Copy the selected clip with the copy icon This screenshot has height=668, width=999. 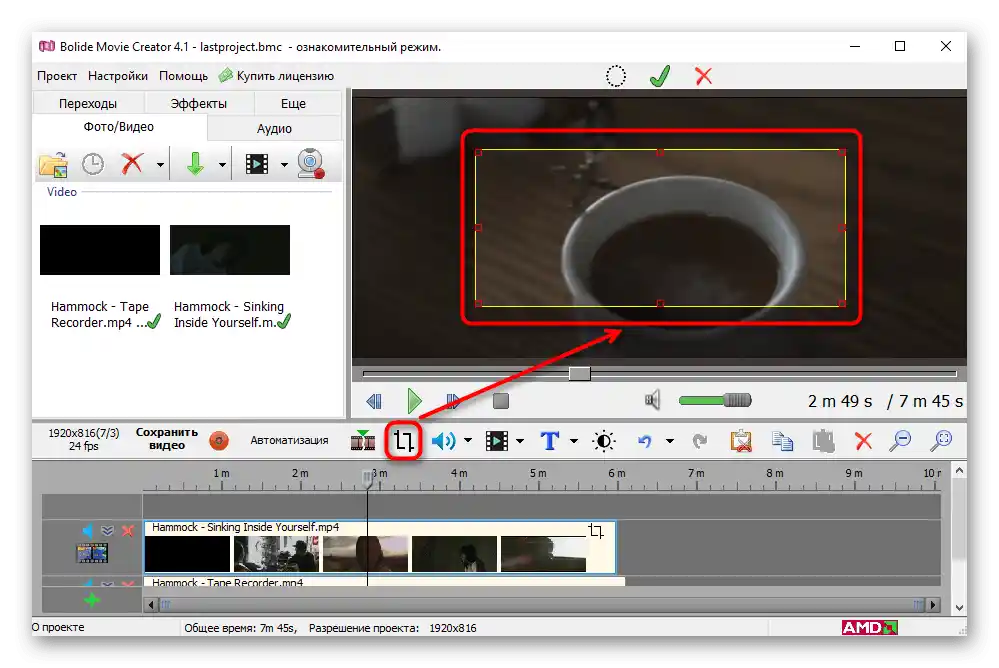782,440
